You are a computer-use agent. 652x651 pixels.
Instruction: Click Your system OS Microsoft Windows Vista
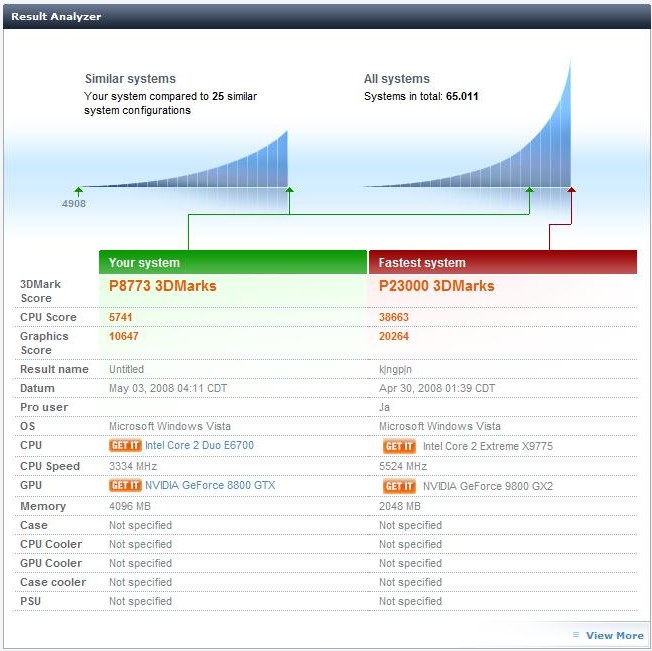(x=170, y=426)
